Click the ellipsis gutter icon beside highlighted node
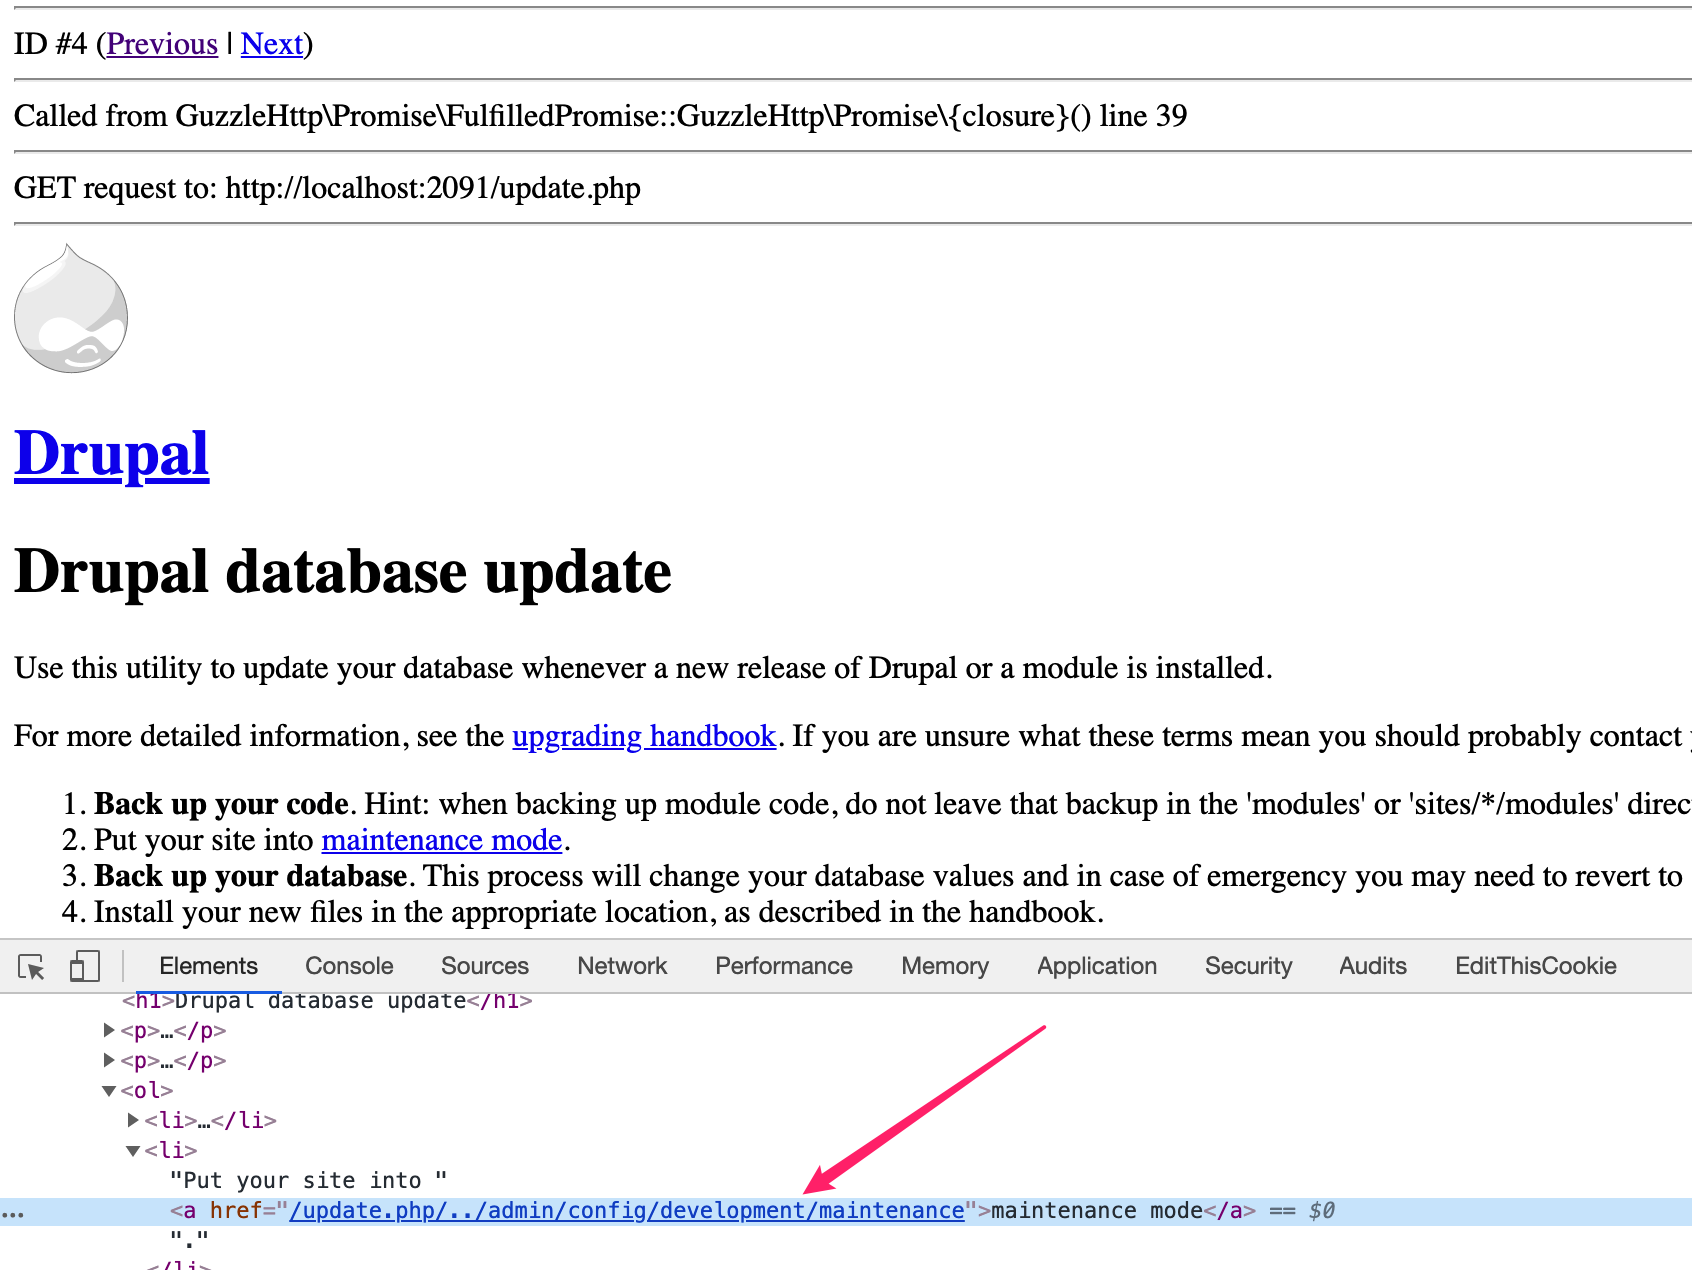Image resolution: width=1692 pixels, height=1270 pixels. (14, 1210)
